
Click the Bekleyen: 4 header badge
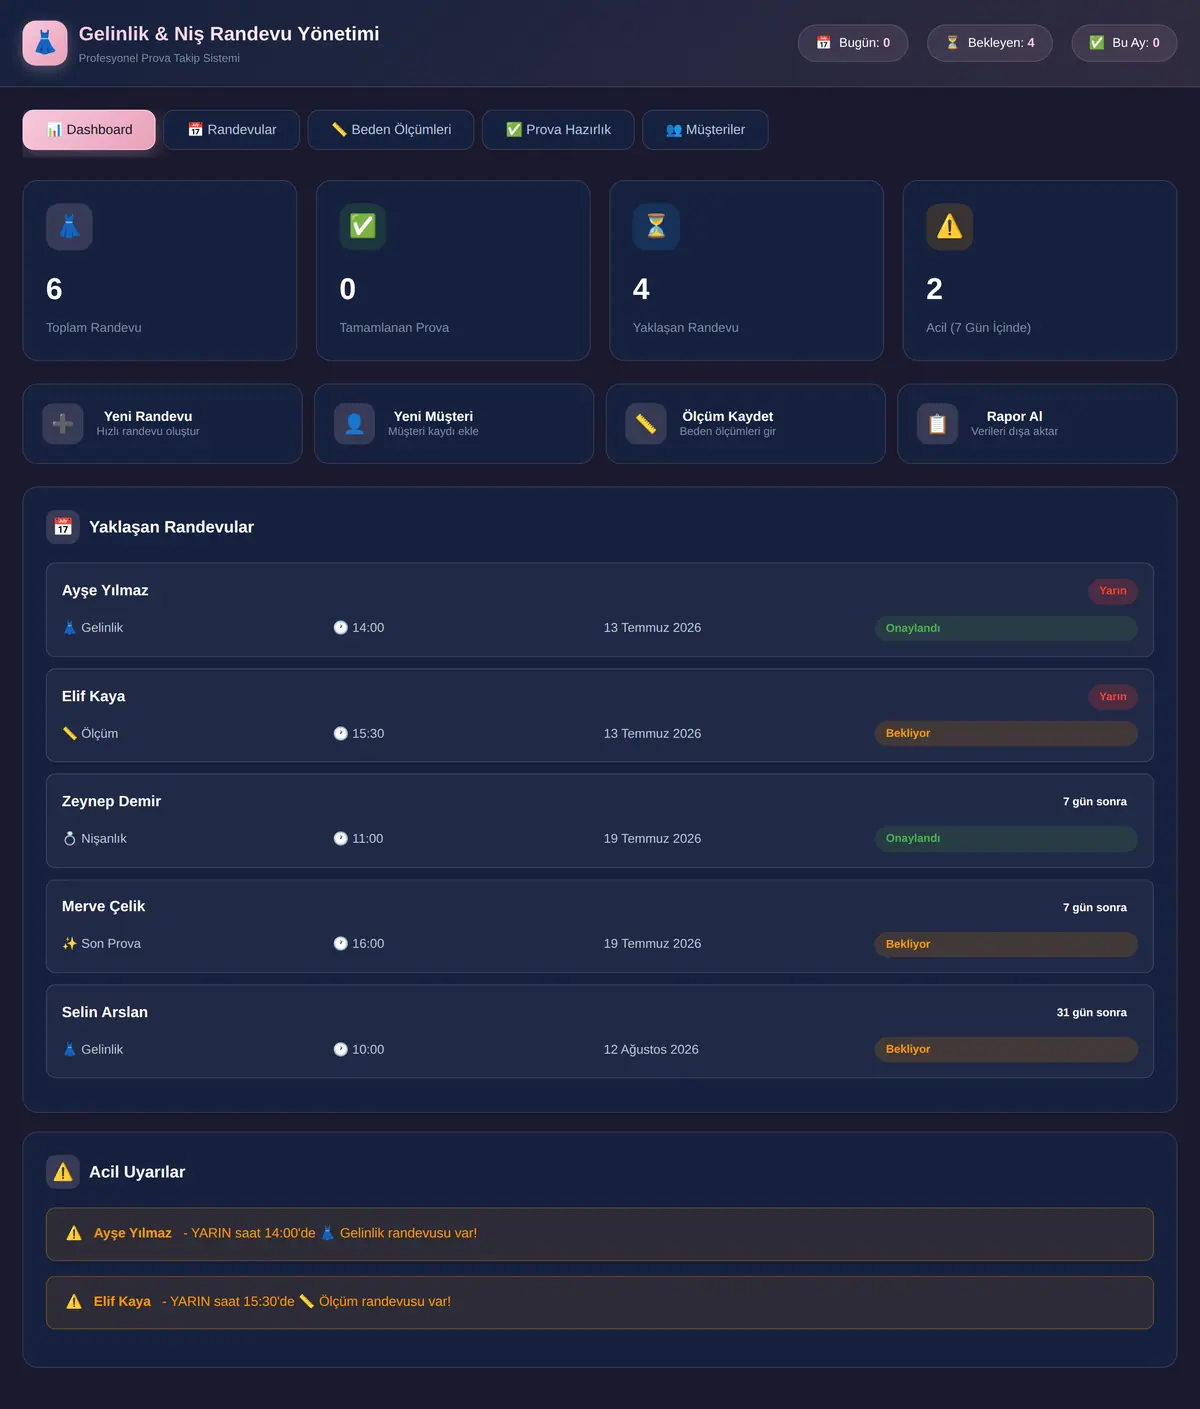(990, 43)
